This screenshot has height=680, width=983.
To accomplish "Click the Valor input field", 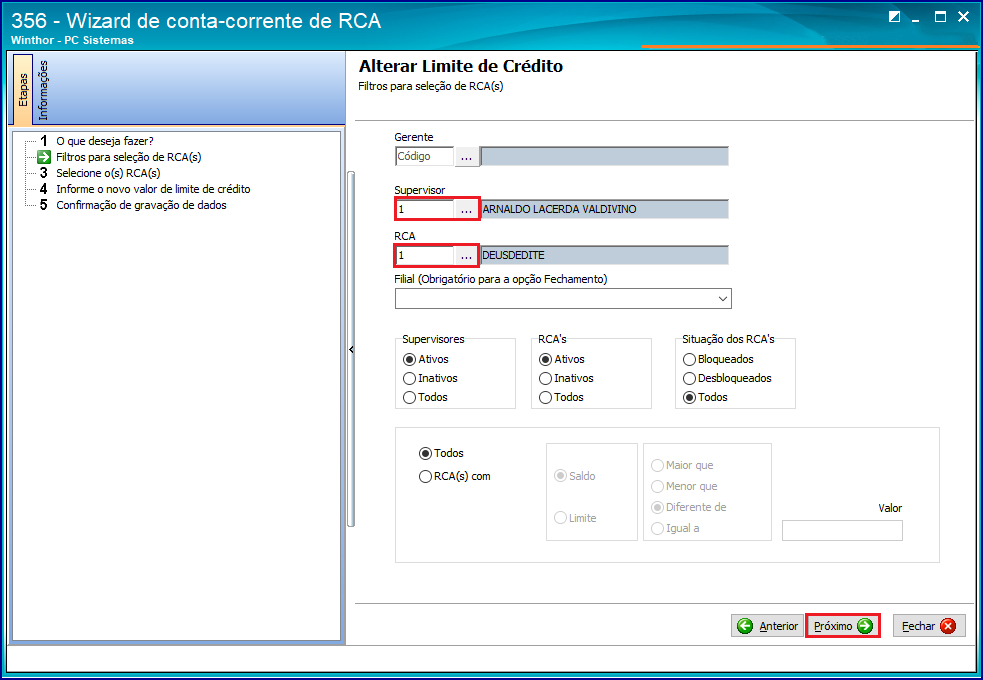I will pos(842,530).
